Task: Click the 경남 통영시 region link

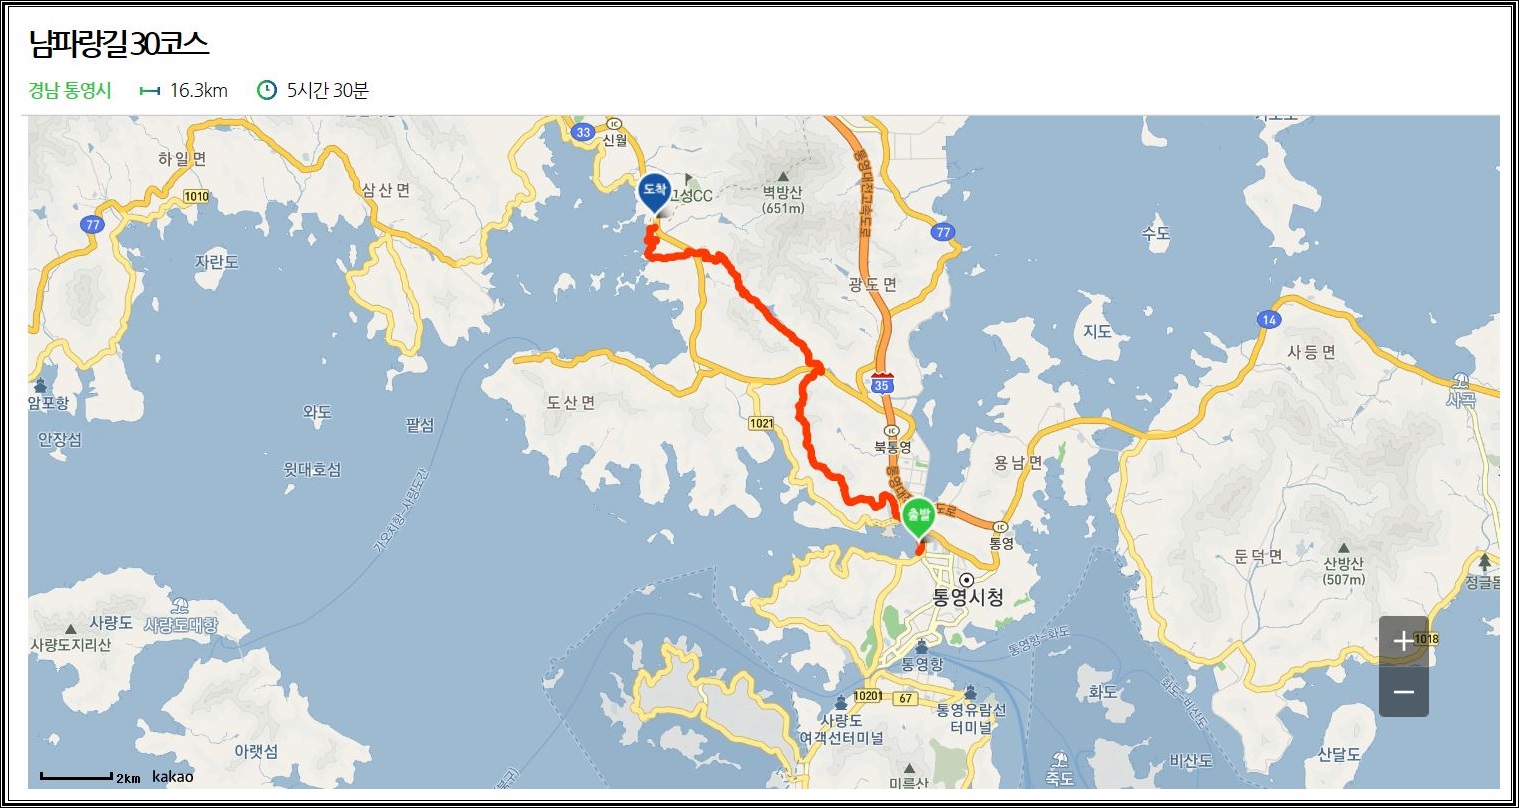Action: [x=70, y=90]
